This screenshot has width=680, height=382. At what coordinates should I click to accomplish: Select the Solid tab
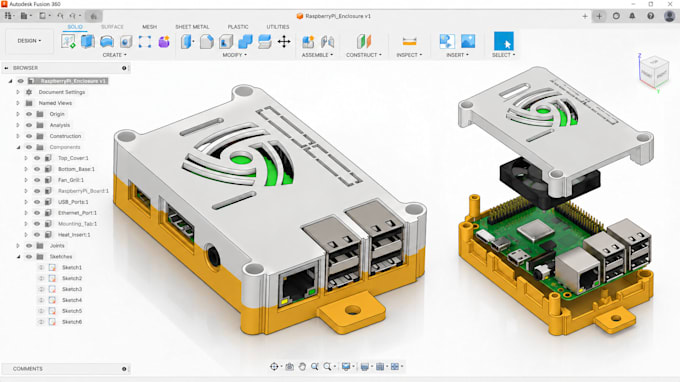75,27
